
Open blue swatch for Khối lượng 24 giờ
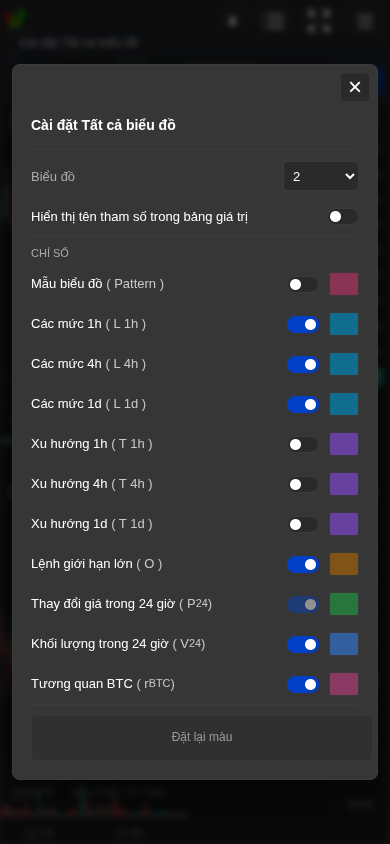pyautogui.click(x=344, y=644)
